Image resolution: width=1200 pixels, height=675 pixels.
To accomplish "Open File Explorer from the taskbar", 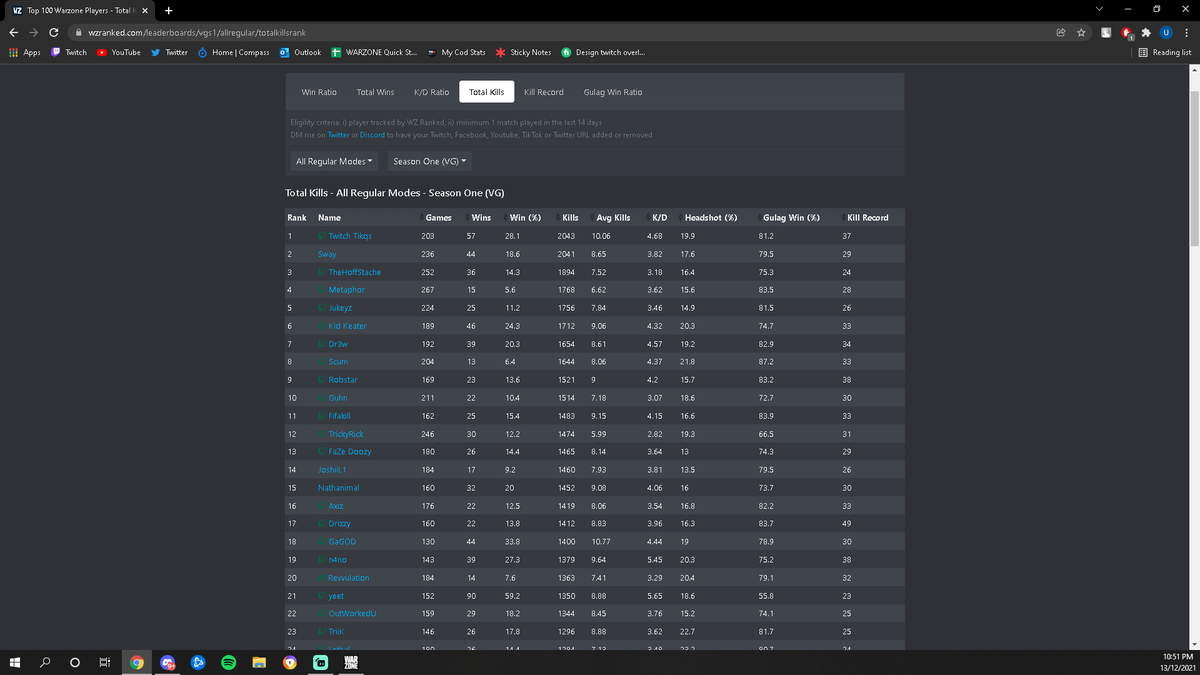I will [x=259, y=662].
